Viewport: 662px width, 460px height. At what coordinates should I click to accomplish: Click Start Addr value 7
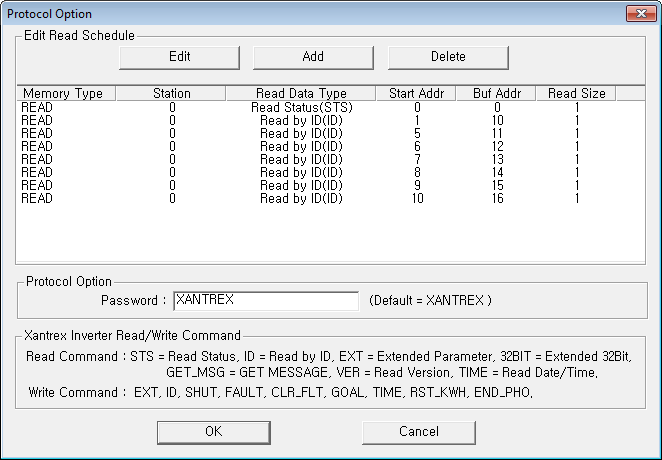[x=417, y=160]
